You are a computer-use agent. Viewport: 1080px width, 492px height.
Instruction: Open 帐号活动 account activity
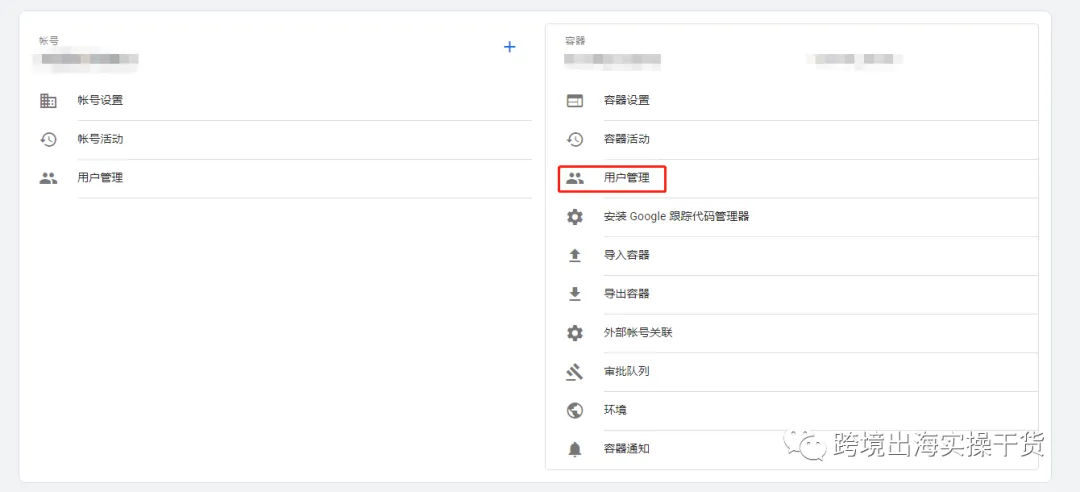coord(101,139)
